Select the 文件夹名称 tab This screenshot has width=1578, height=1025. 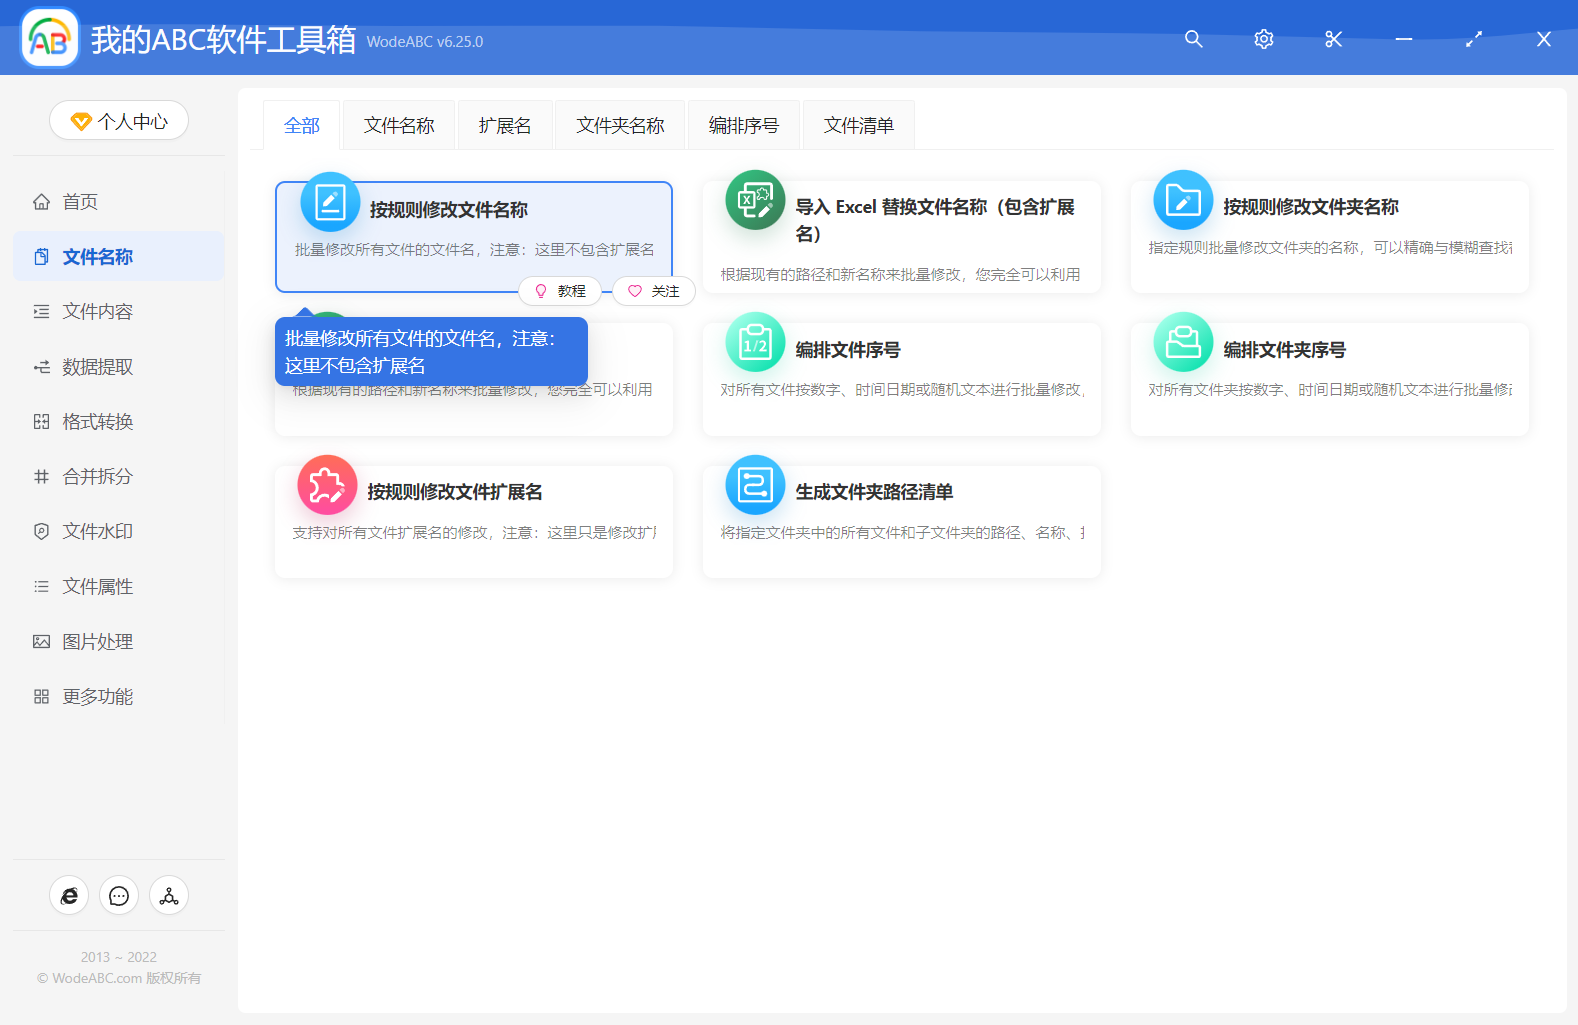point(620,126)
